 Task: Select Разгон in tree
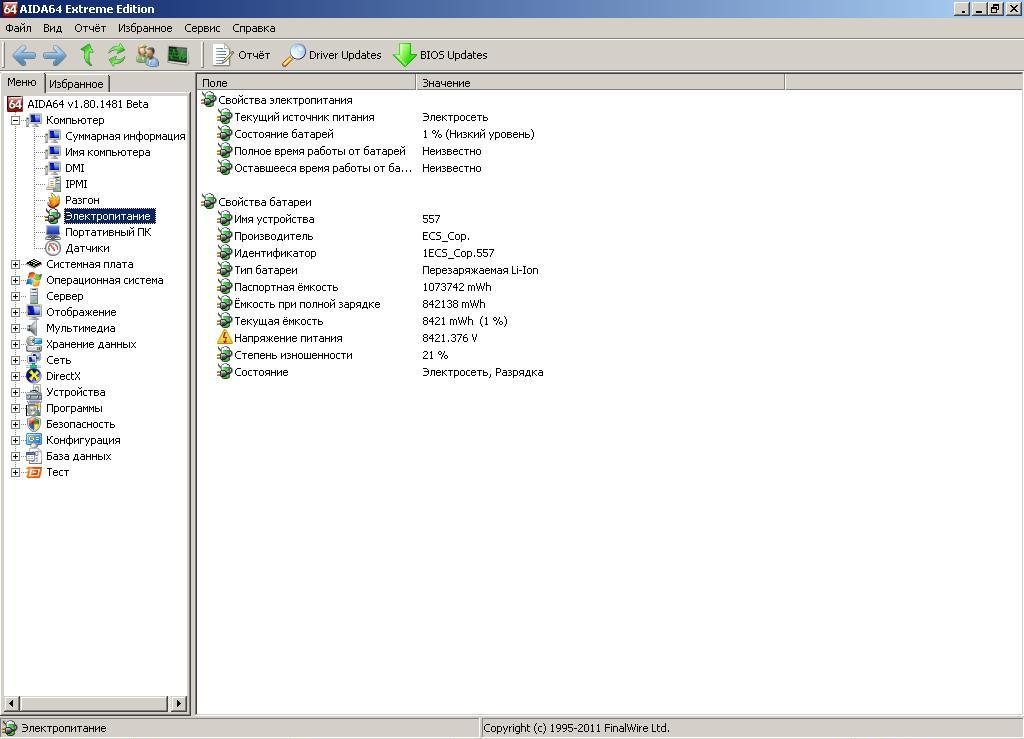[x=82, y=200]
